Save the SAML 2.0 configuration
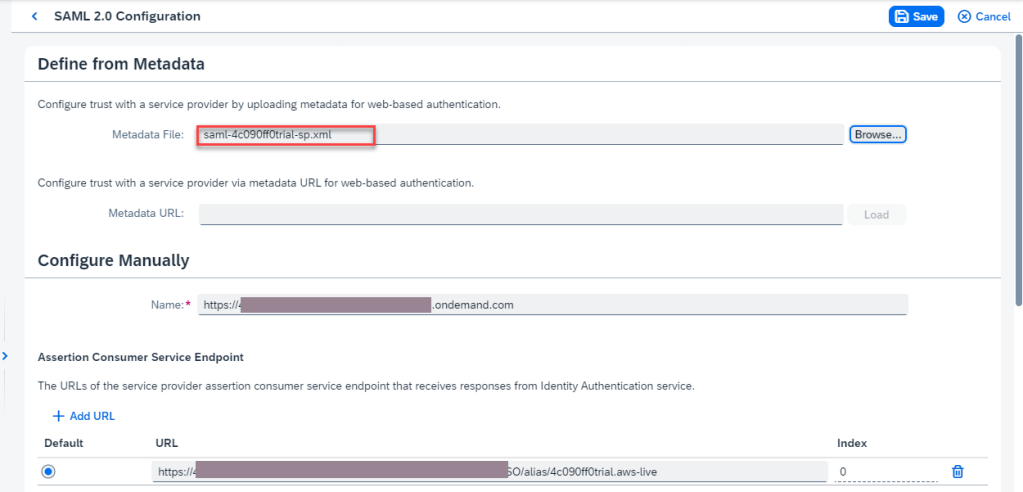Image resolution: width=1023 pixels, height=492 pixels. click(x=916, y=17)
